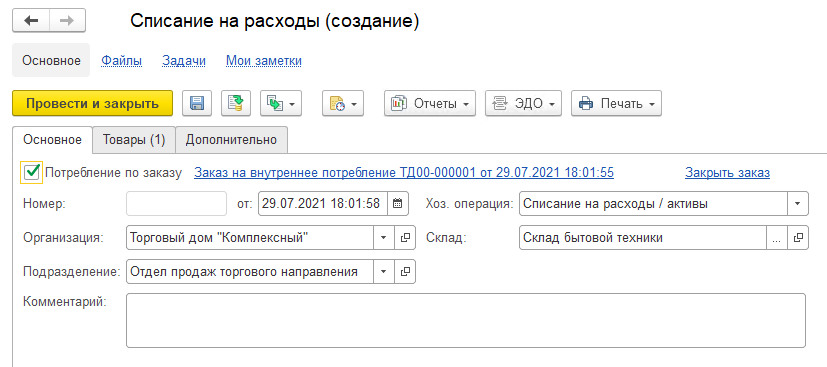
Task: Open the reminders clock document icon
Action: coord(343,103)
